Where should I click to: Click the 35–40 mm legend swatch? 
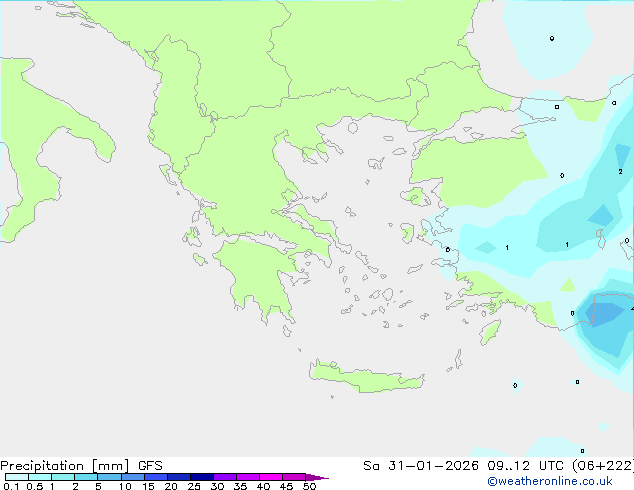pyautogui.click(x=247, y=477)
